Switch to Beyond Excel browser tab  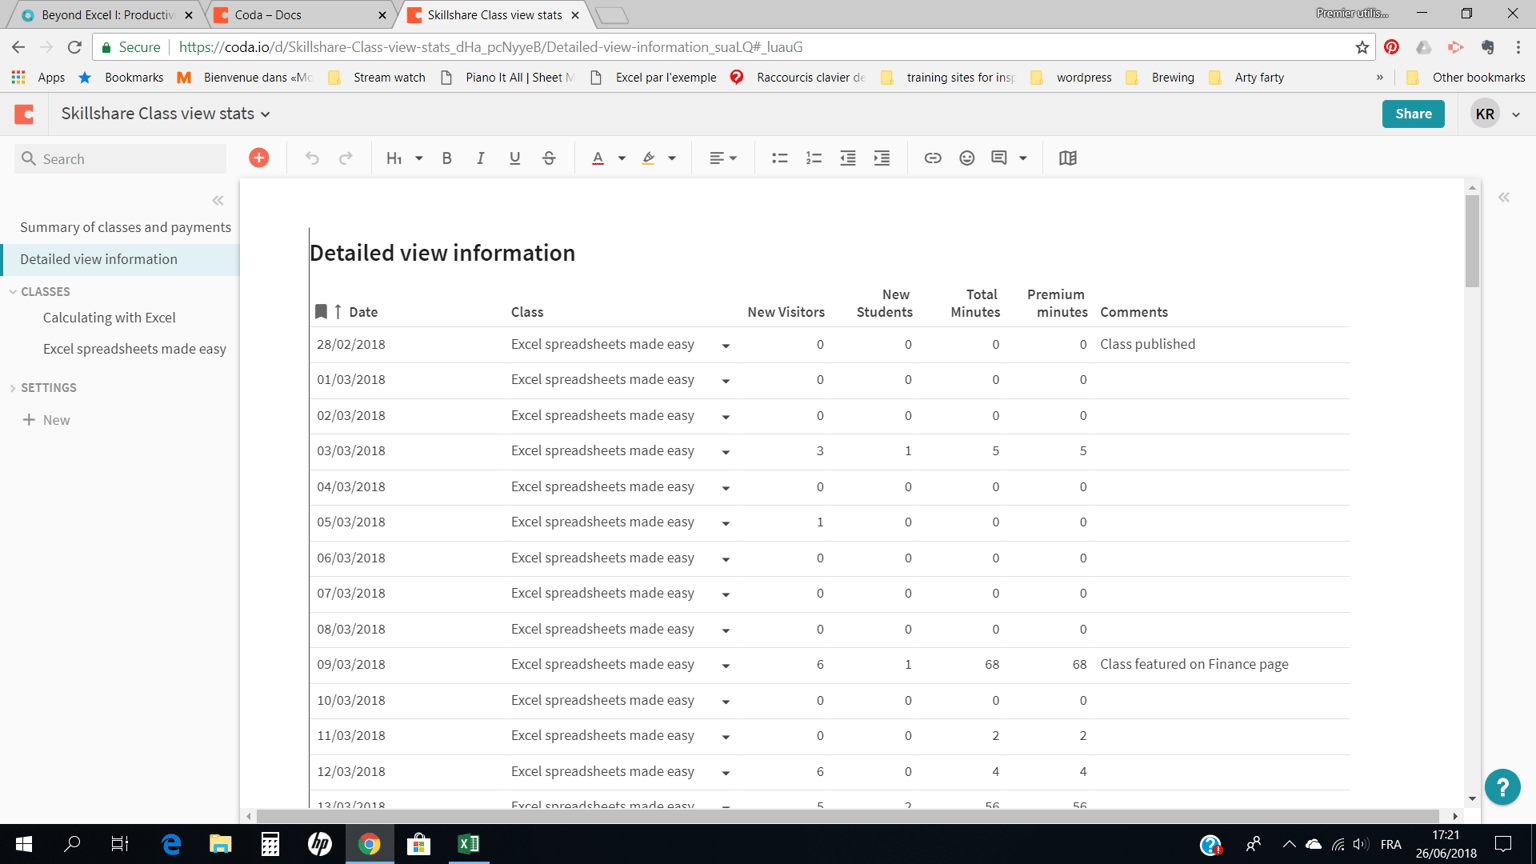[x=107, y=15]
